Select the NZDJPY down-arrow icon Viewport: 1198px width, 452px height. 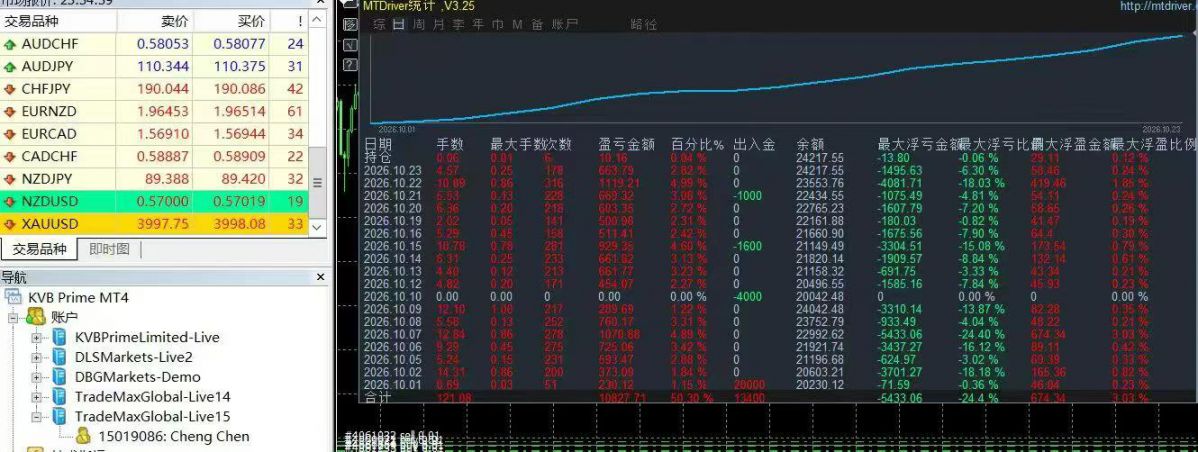tap(10, 179)
